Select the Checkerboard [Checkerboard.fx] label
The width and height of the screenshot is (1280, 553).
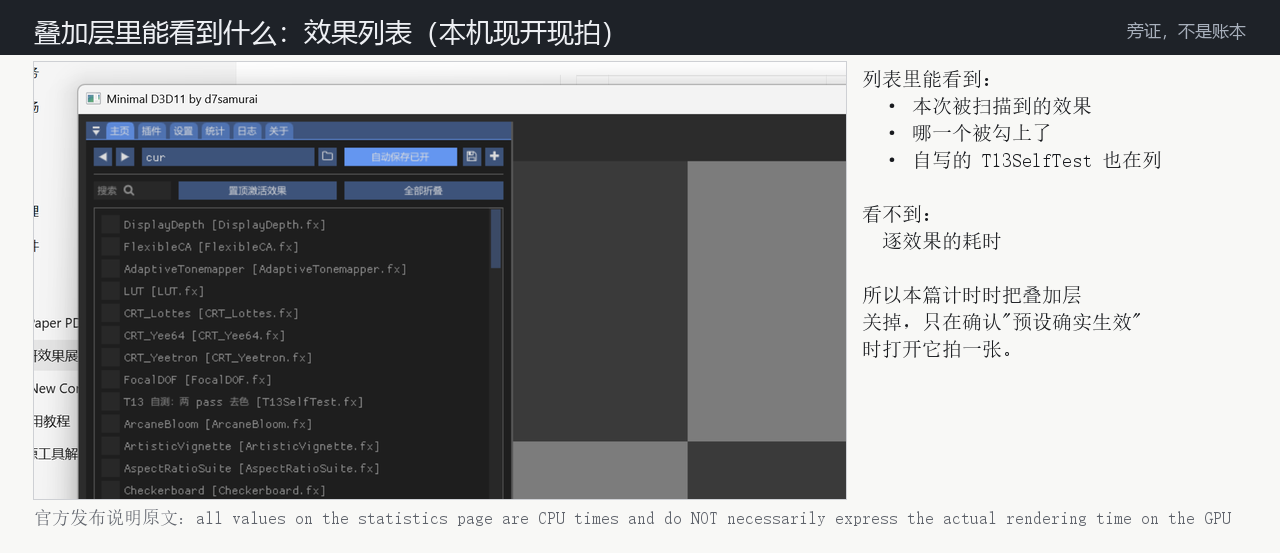coord(225,490)
